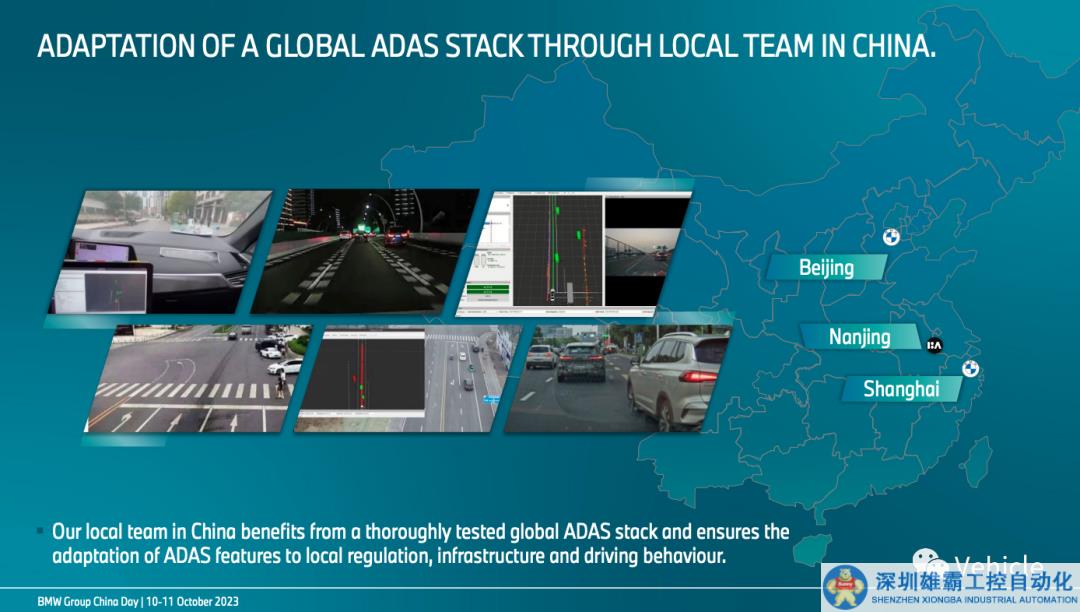The image size is (1080, 612).
Task: Open the traffic jam with white SUV thumbnail
Action: [618, 378]
